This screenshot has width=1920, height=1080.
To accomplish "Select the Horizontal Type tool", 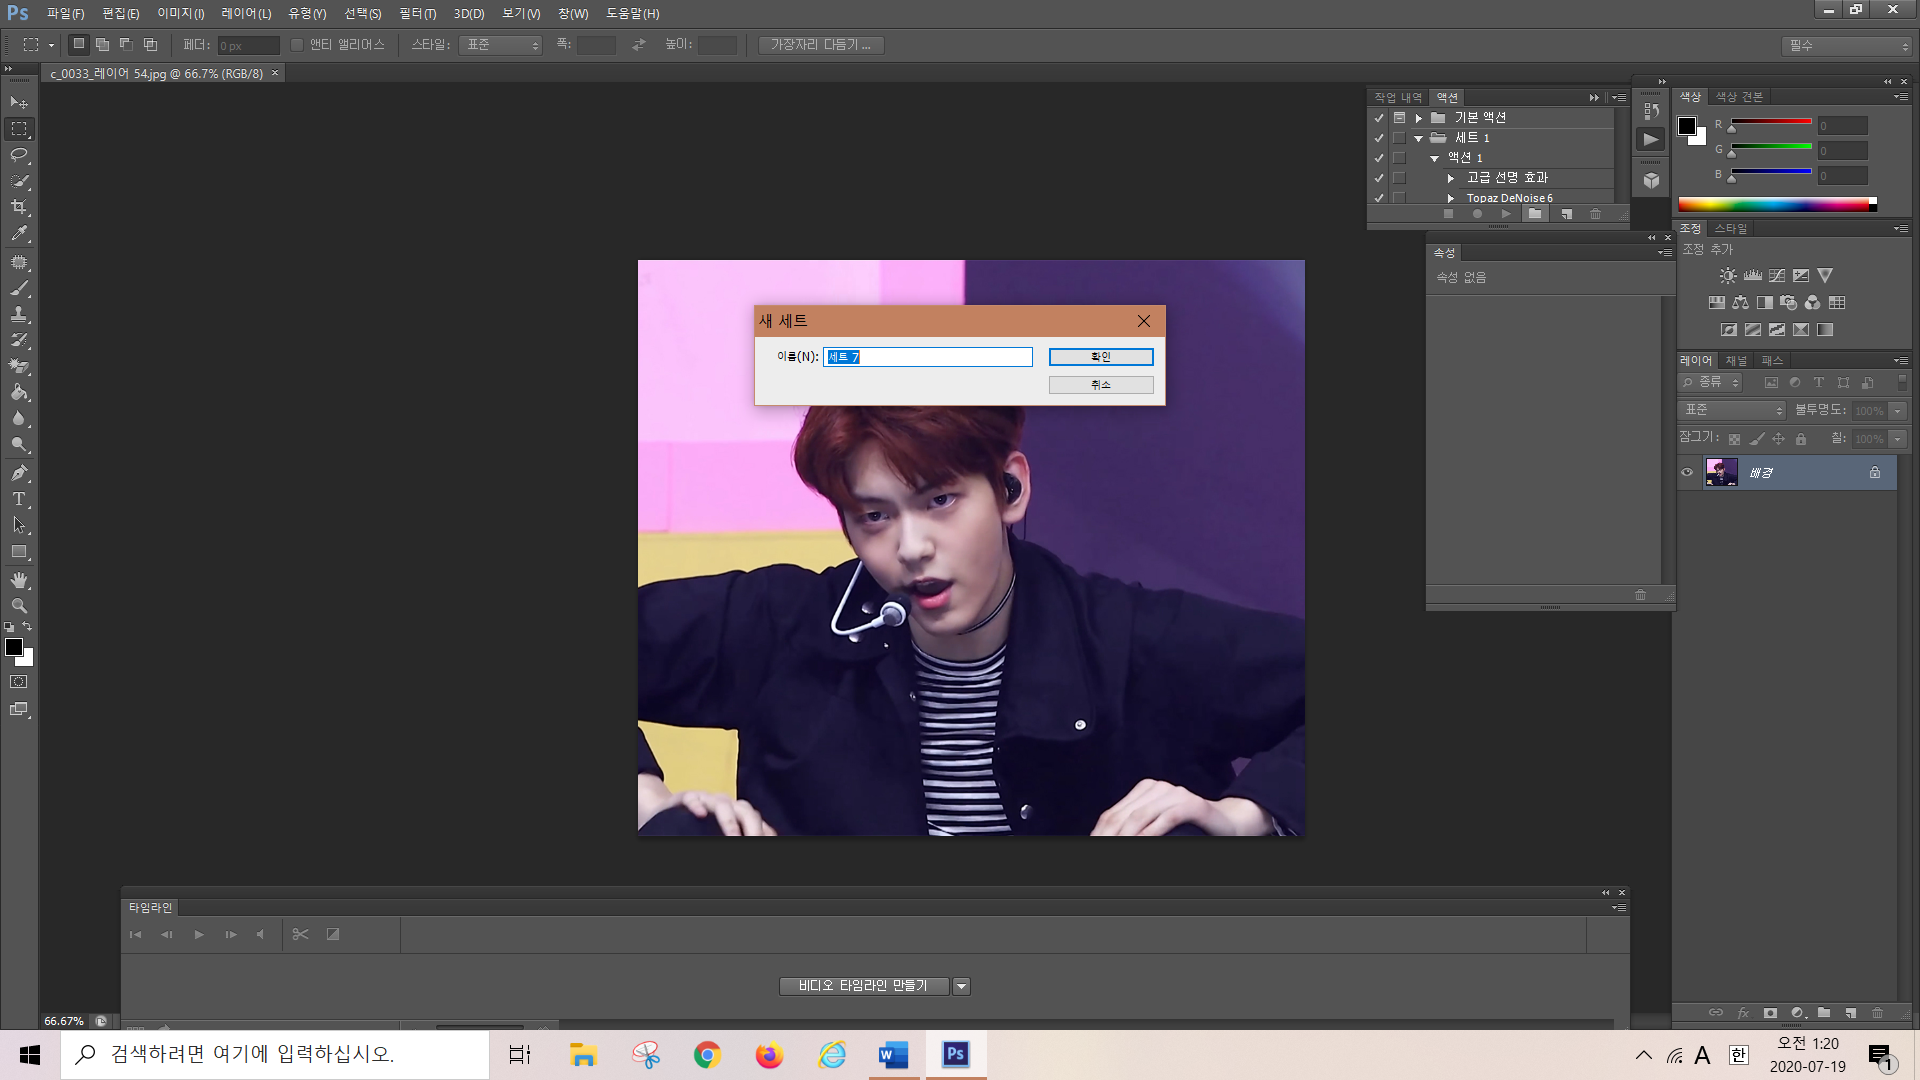I will (x=19, y=499).
